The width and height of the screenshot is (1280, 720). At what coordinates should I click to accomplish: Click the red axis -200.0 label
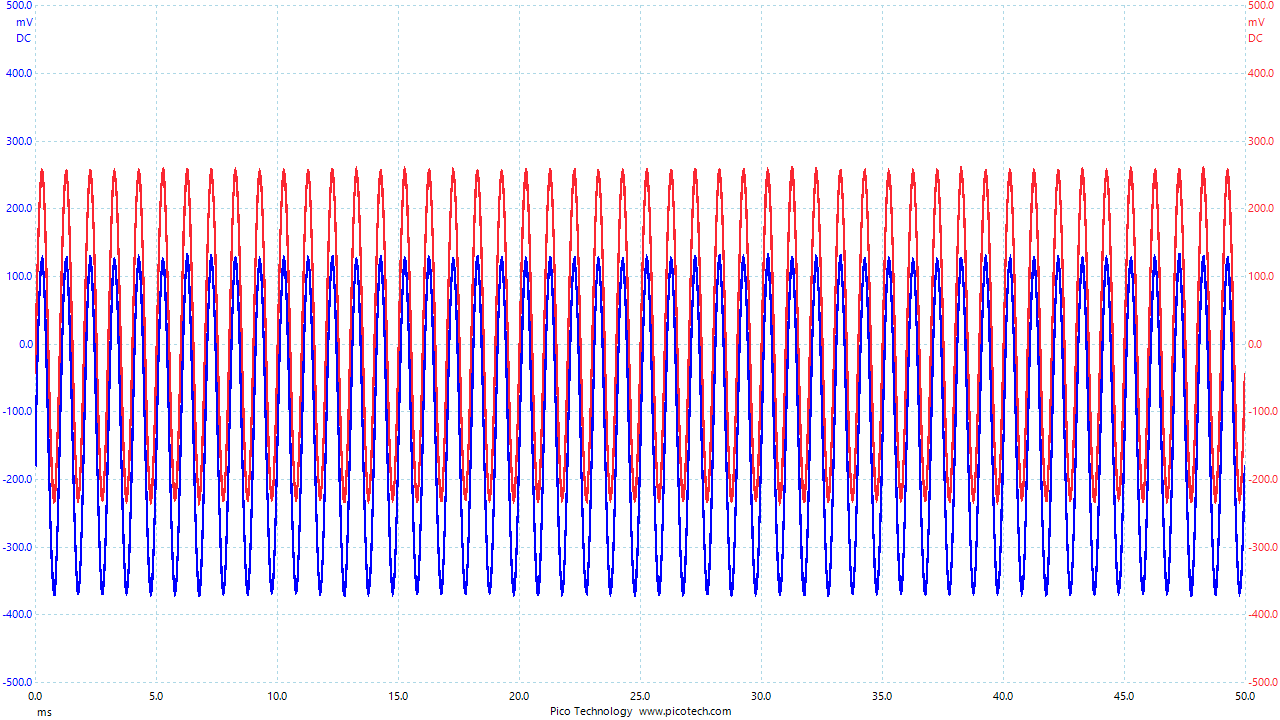(x=1263, y=479)
